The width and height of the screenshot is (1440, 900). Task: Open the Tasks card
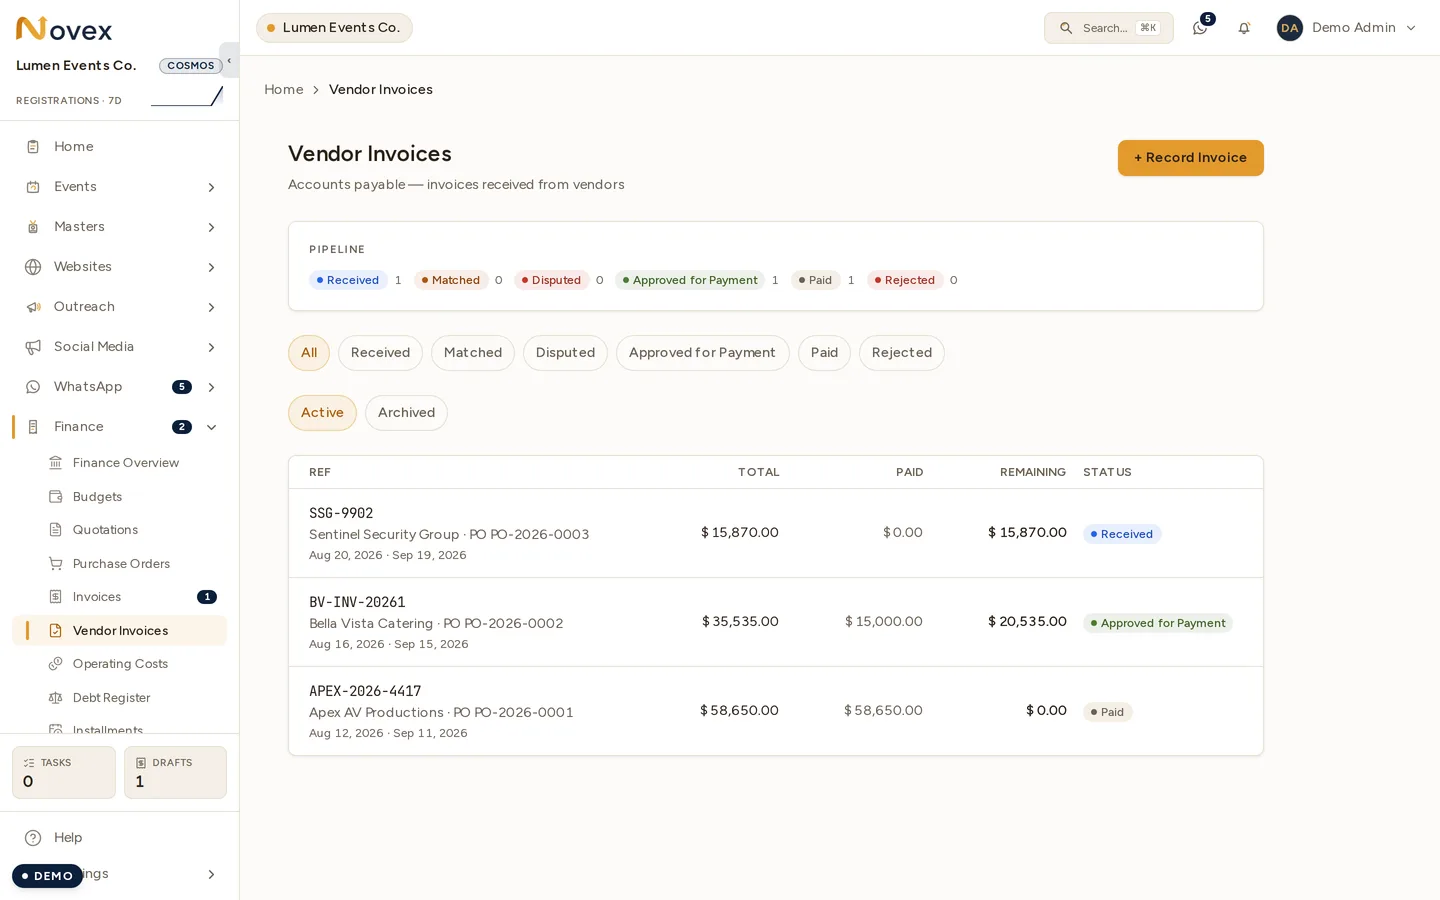[64, 772]
